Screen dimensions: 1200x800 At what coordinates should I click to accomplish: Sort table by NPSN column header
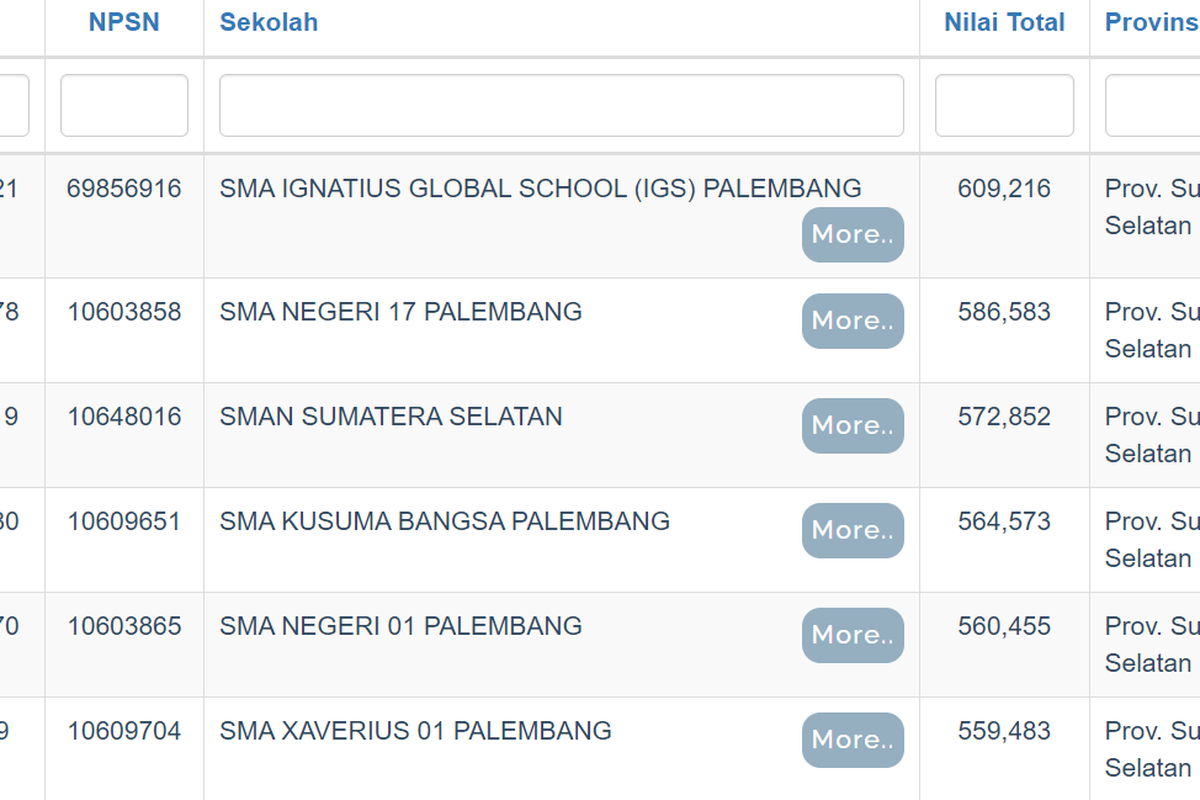coord(124,23)
